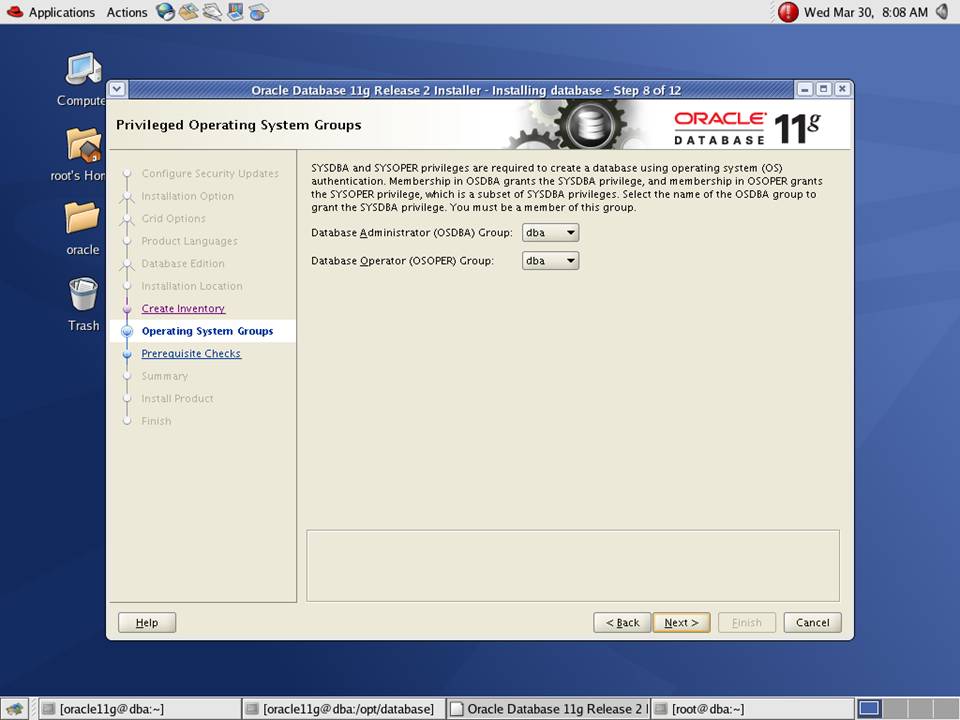The width and height of the screenshot is (960, 720).
Task: Click the Back button
Action: click(622, 623)
